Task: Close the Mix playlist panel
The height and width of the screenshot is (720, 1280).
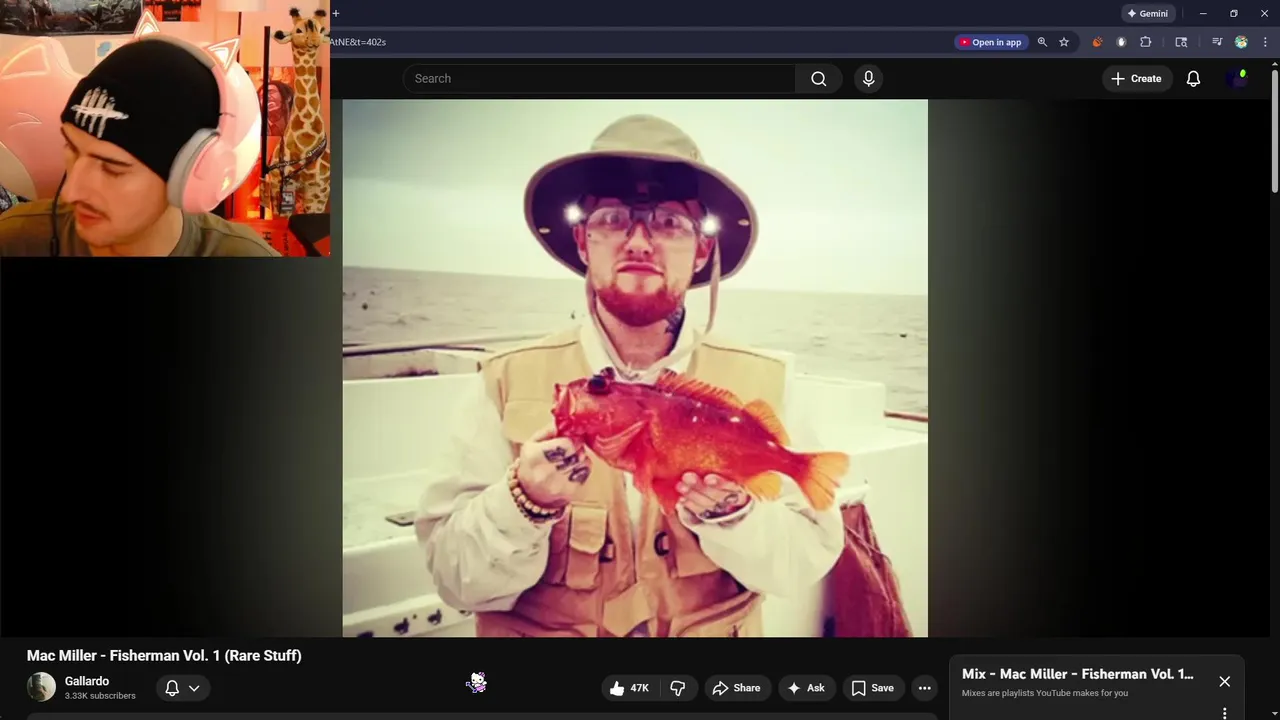Action: (1224, 681)
